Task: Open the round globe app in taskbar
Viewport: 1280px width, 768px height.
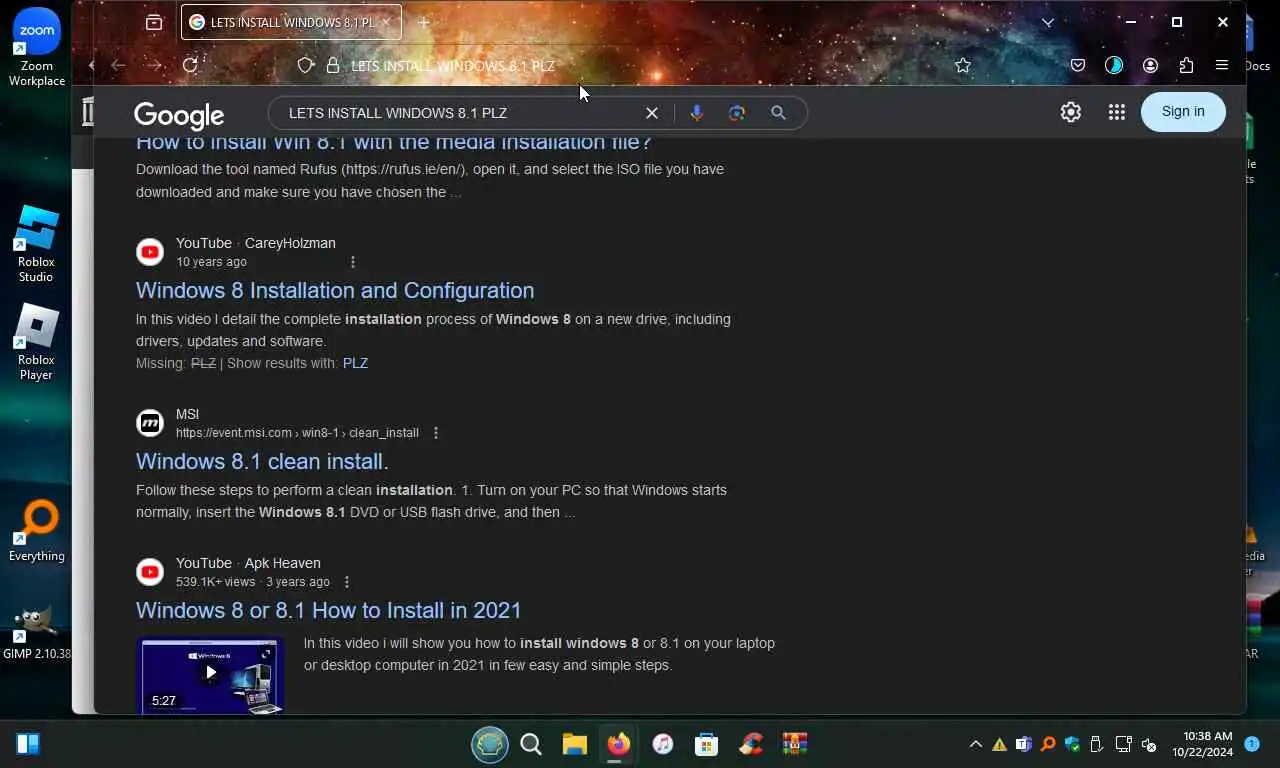Action: click(x=490, y=744)
